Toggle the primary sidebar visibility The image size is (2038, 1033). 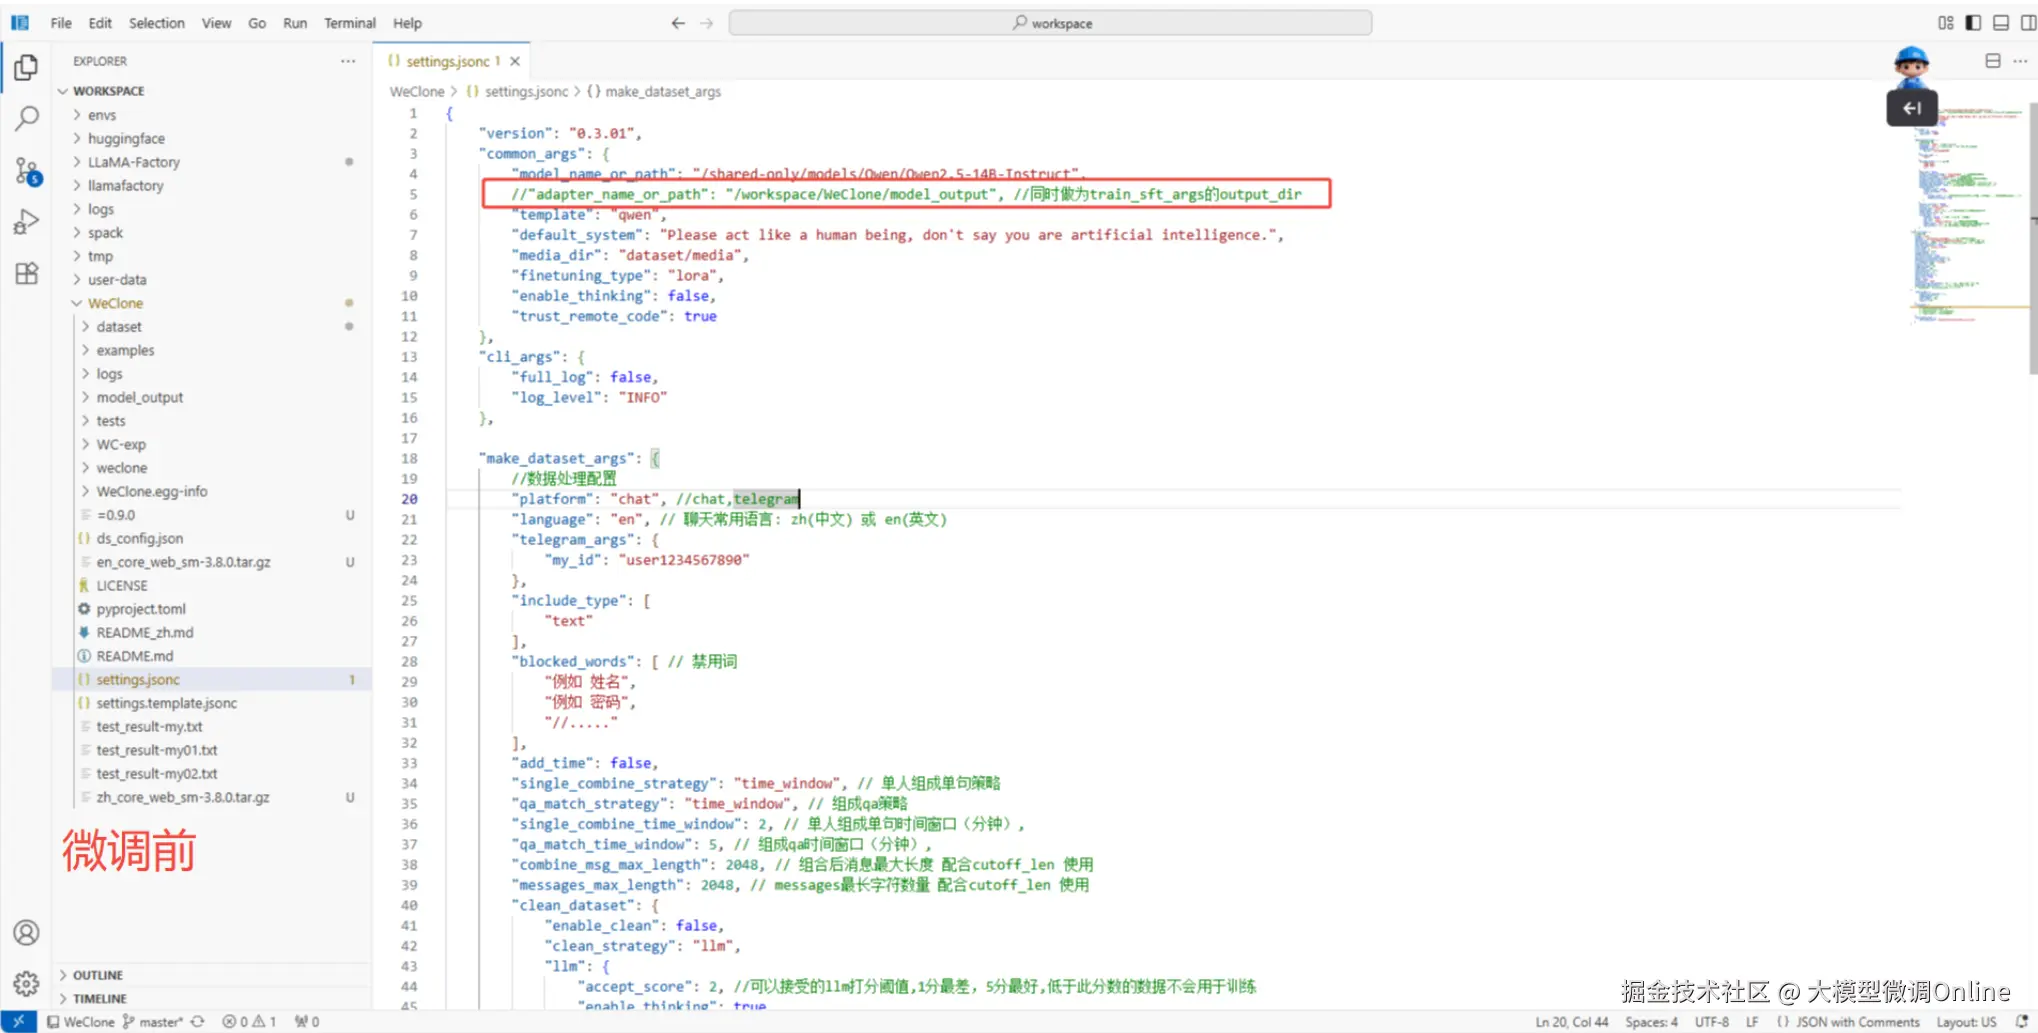[1973, 23]
